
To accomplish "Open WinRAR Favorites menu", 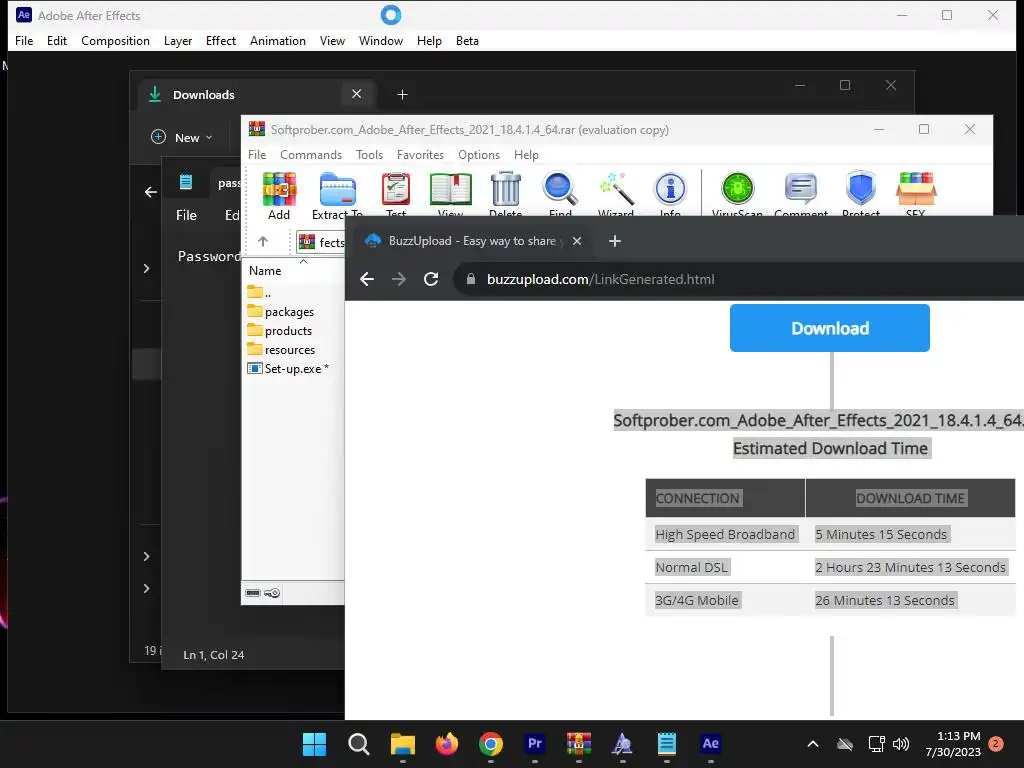I will pyautogui.click(x=421, y=155).
